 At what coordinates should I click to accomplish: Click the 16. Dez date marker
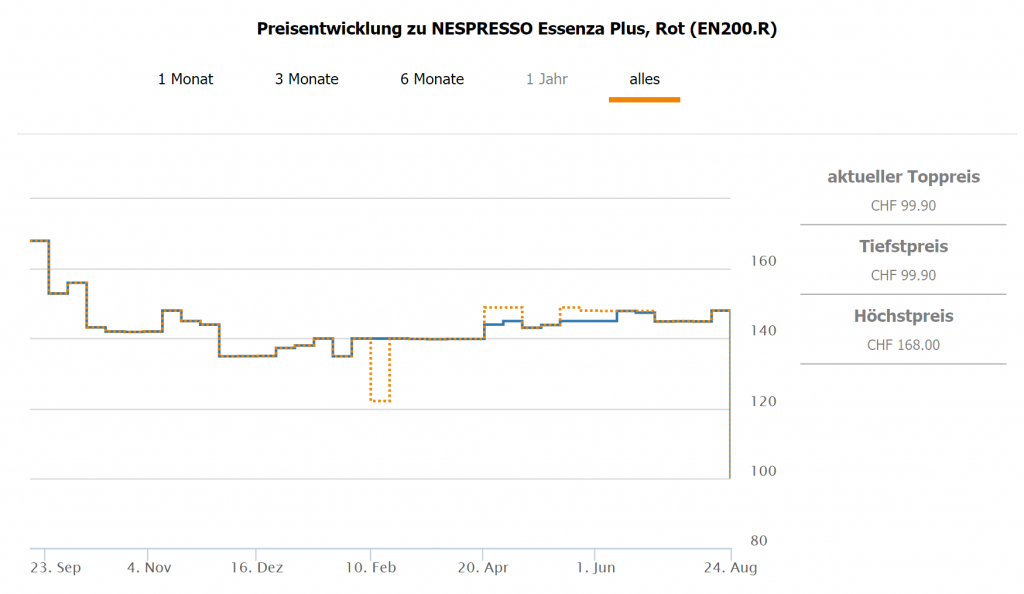[256, 568]
